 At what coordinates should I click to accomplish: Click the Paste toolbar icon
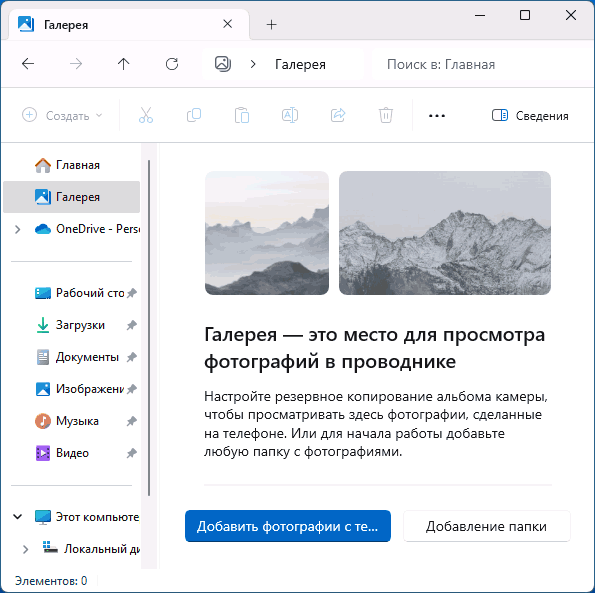(242, 115)
